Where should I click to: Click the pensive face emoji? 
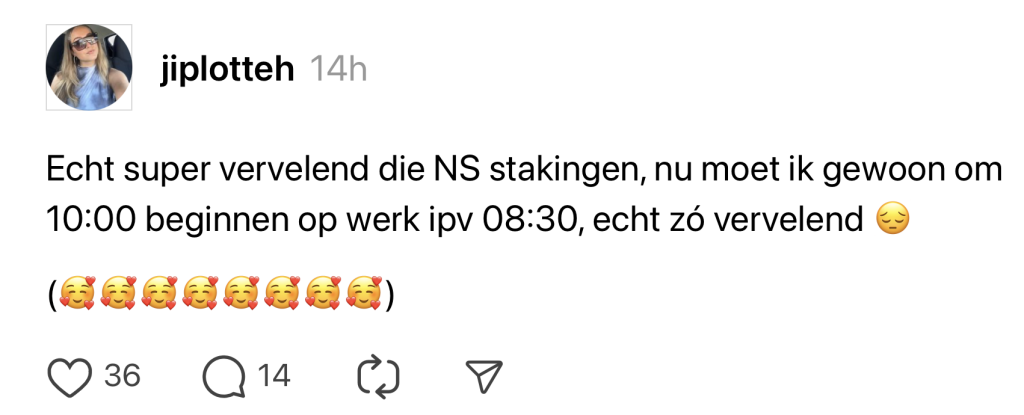click(x=891, y=218)
